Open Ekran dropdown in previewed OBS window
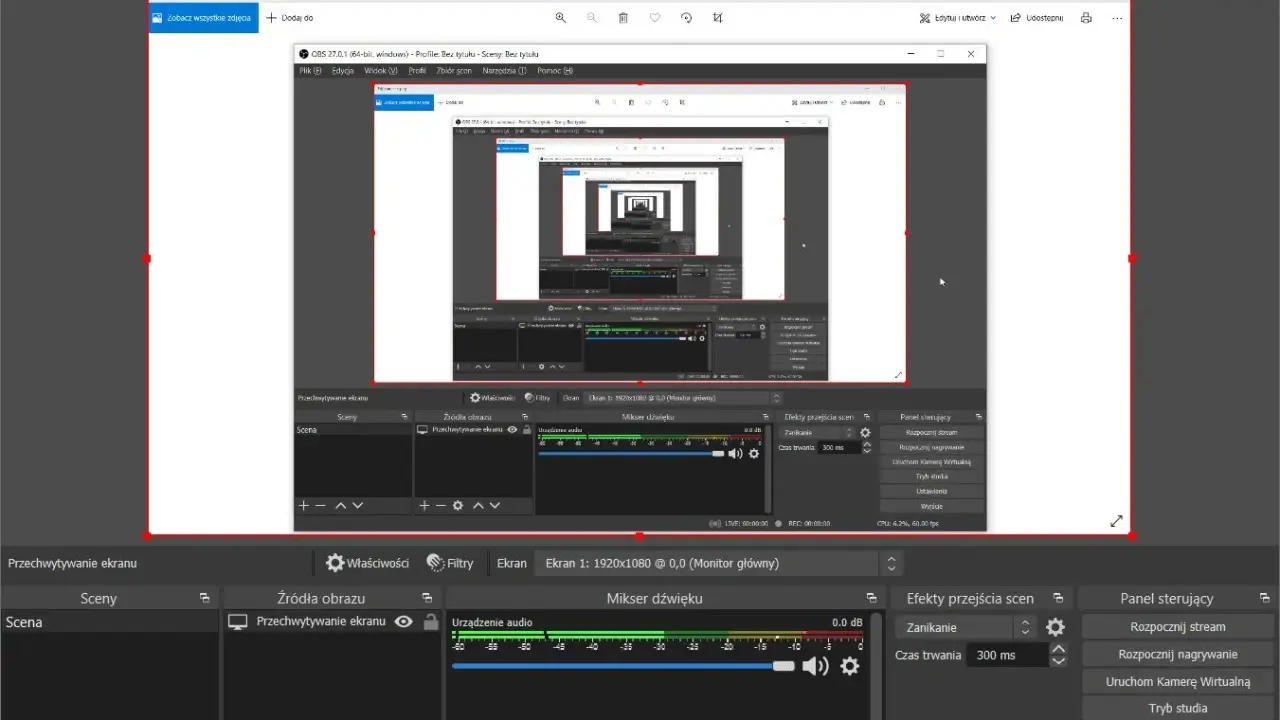This screenshot has width=1280, height=720. click(x=684, y=397)
